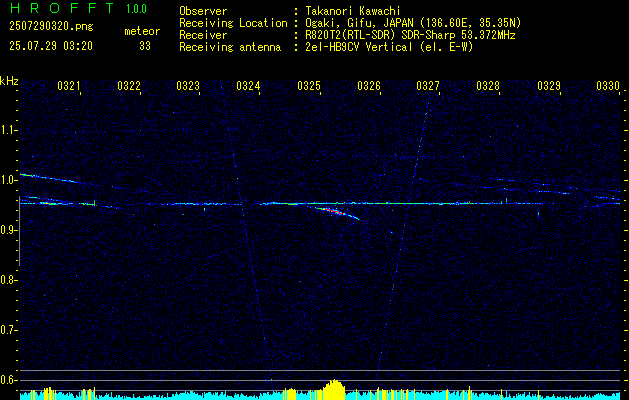This screenshot has height=400, width=629.
Task: Click the 0.9 frequency axis label
Action: click(x=8, y=230)
